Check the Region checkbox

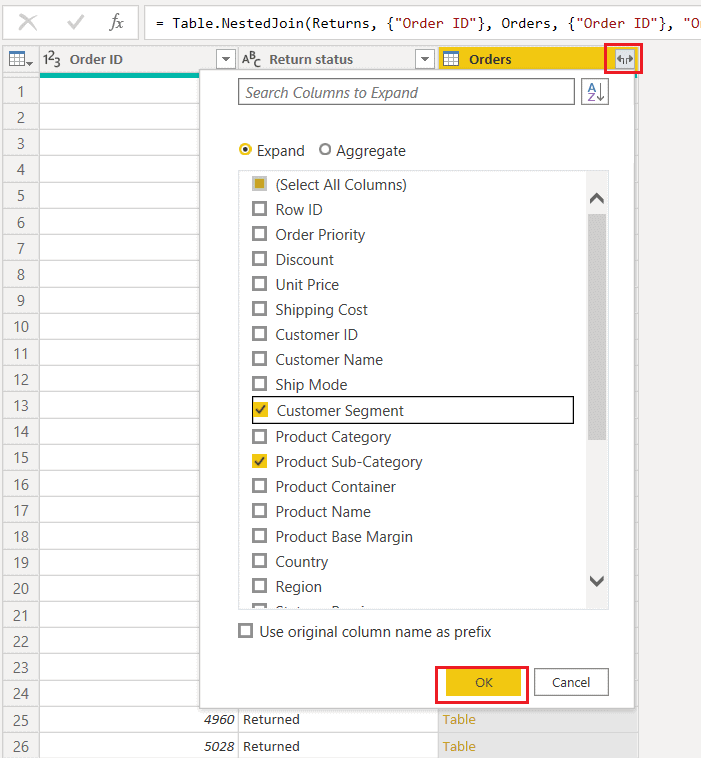pyautogui.click(x=260, y=586)
